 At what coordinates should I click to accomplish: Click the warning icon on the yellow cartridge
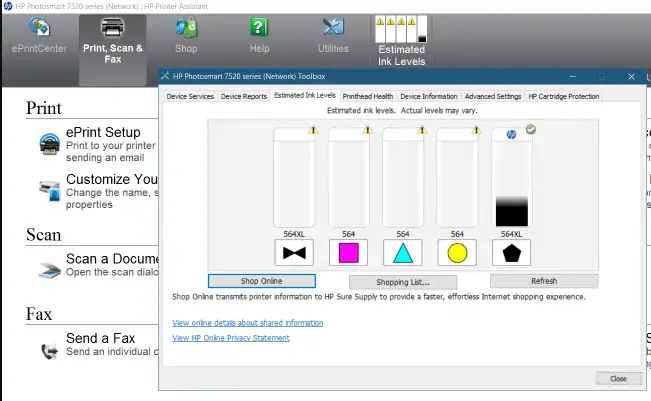coord(476,130)
